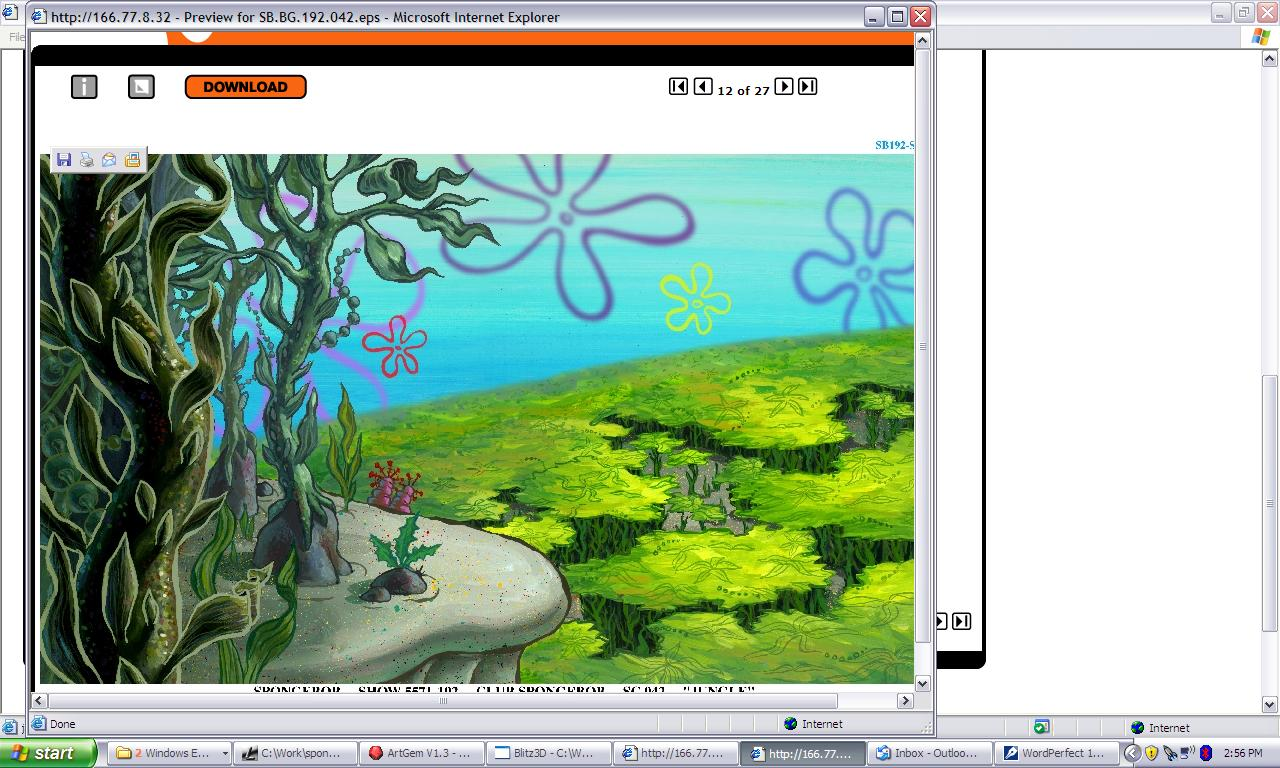The width and height of the screenshot is (1280, 768).
Task: Open Inbox - Outlook from the taskbar
Action: (931, 753)
